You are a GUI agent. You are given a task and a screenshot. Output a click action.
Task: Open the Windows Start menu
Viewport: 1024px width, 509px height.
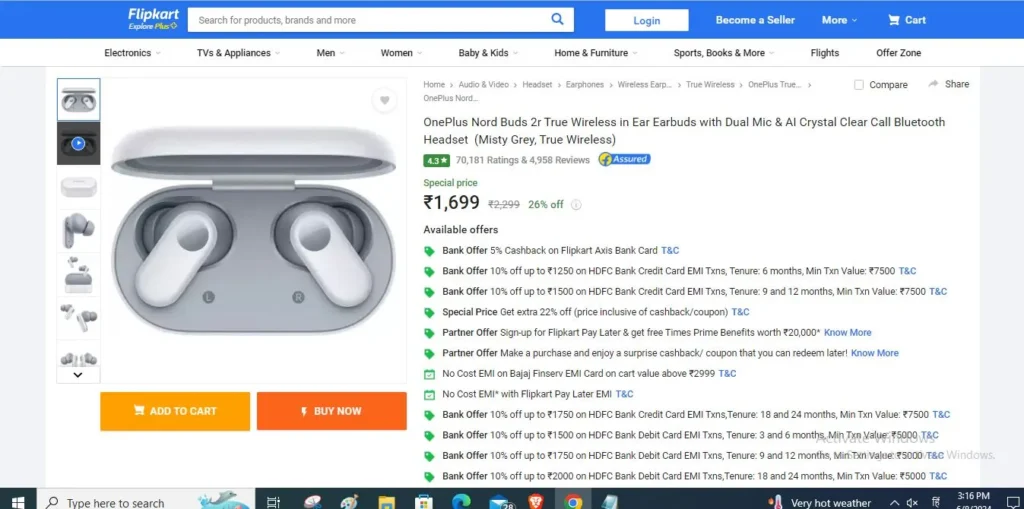[x=18, y=501]
